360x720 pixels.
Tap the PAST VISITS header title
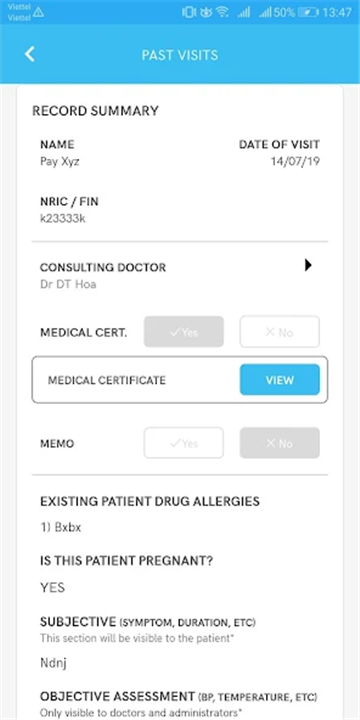180,55
